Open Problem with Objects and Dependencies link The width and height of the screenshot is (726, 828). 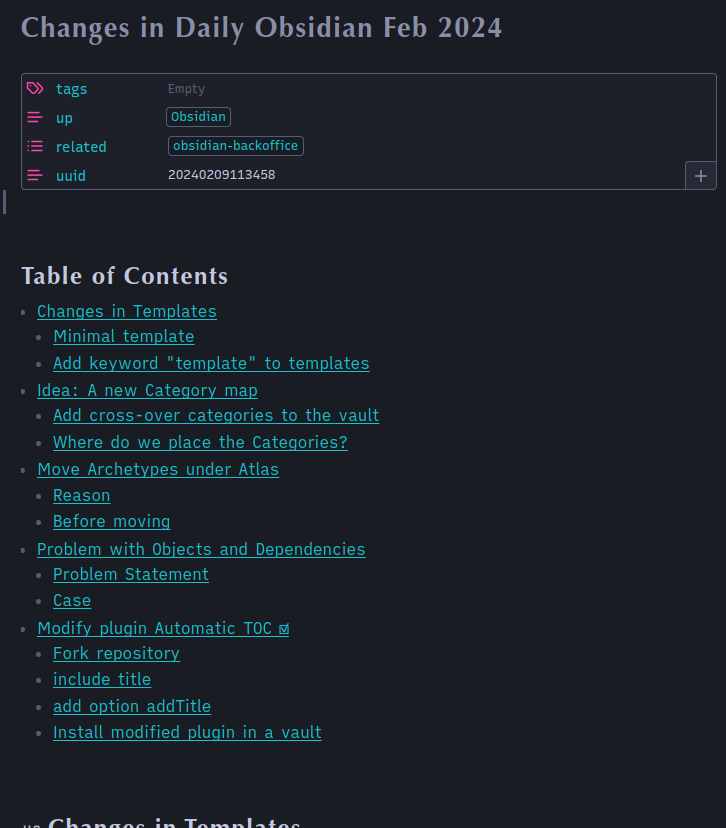(x=201, y=549)
